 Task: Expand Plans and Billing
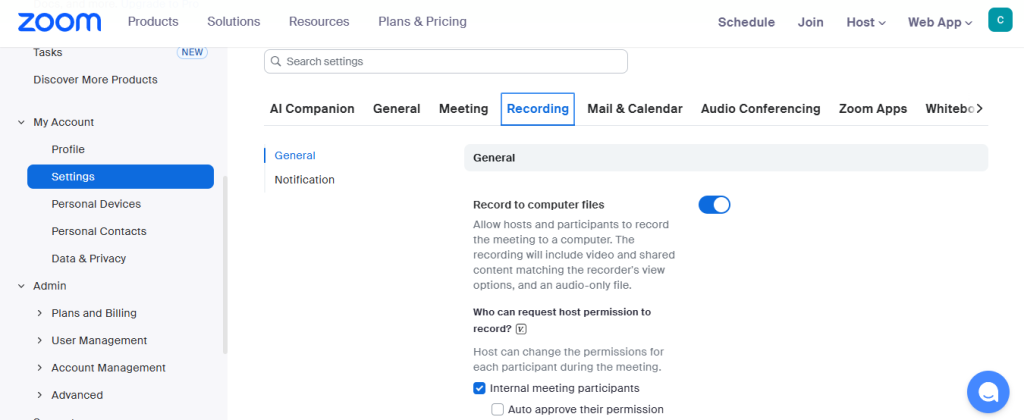point(40,314)
